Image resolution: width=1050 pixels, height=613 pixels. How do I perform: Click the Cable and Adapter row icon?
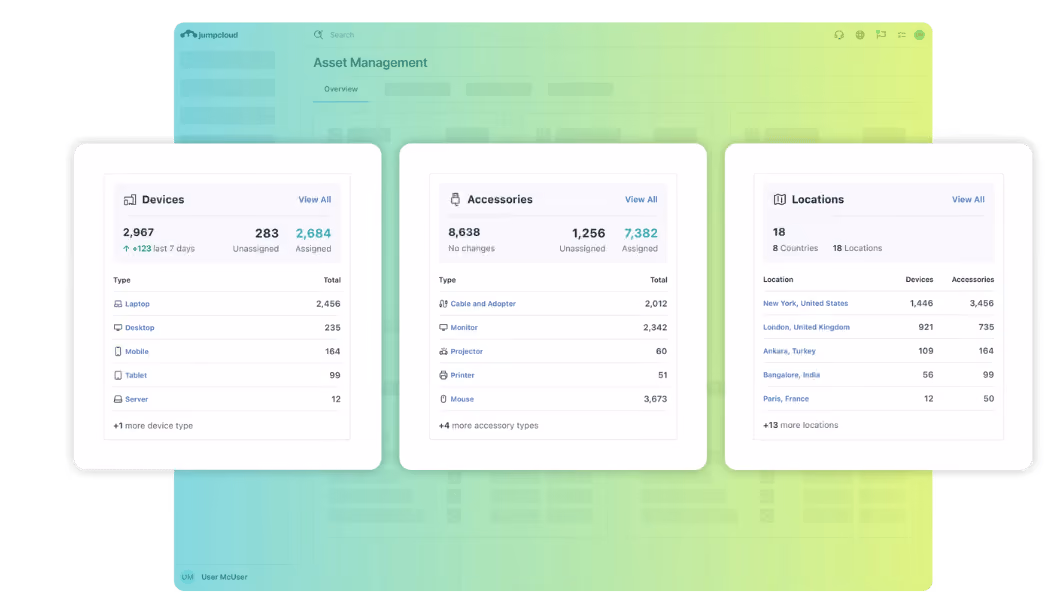(x=443, y=304)
